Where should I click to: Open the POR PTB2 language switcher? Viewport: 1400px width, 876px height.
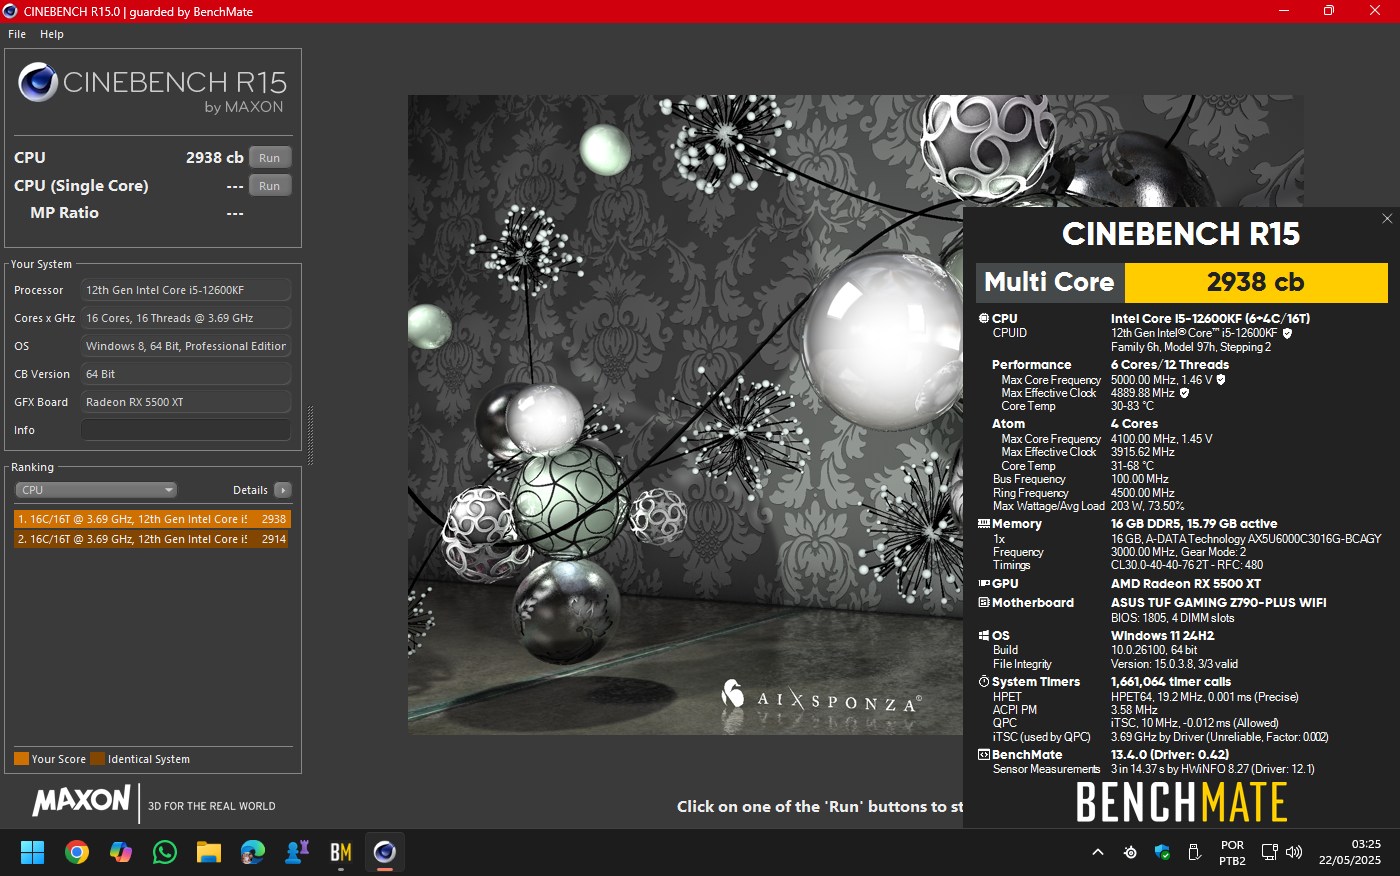click(x=1233, y=853)
